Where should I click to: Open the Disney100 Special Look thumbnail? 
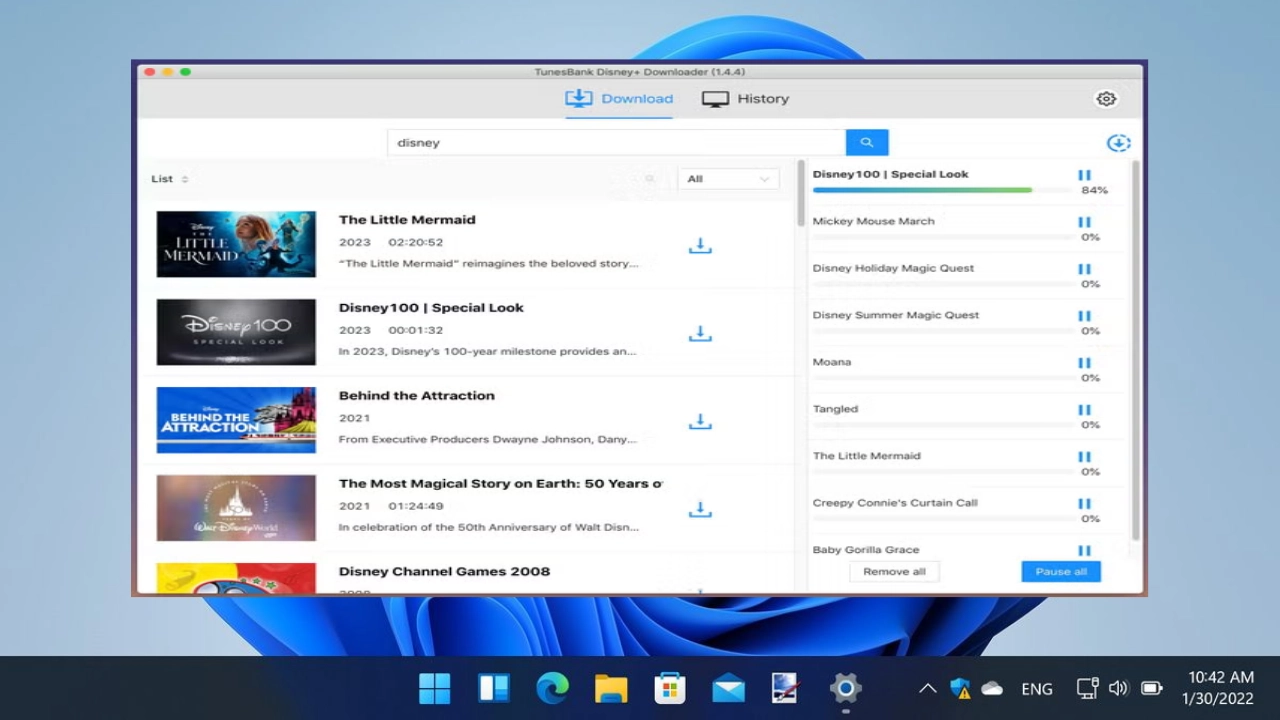coord(236,332)
